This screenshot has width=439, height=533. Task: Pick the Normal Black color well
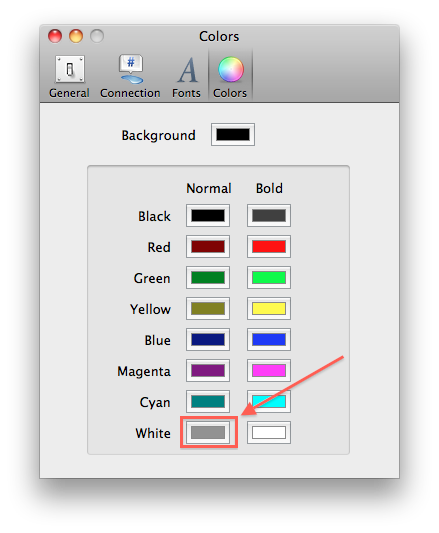pyautogui.click(x=208, y=216)
